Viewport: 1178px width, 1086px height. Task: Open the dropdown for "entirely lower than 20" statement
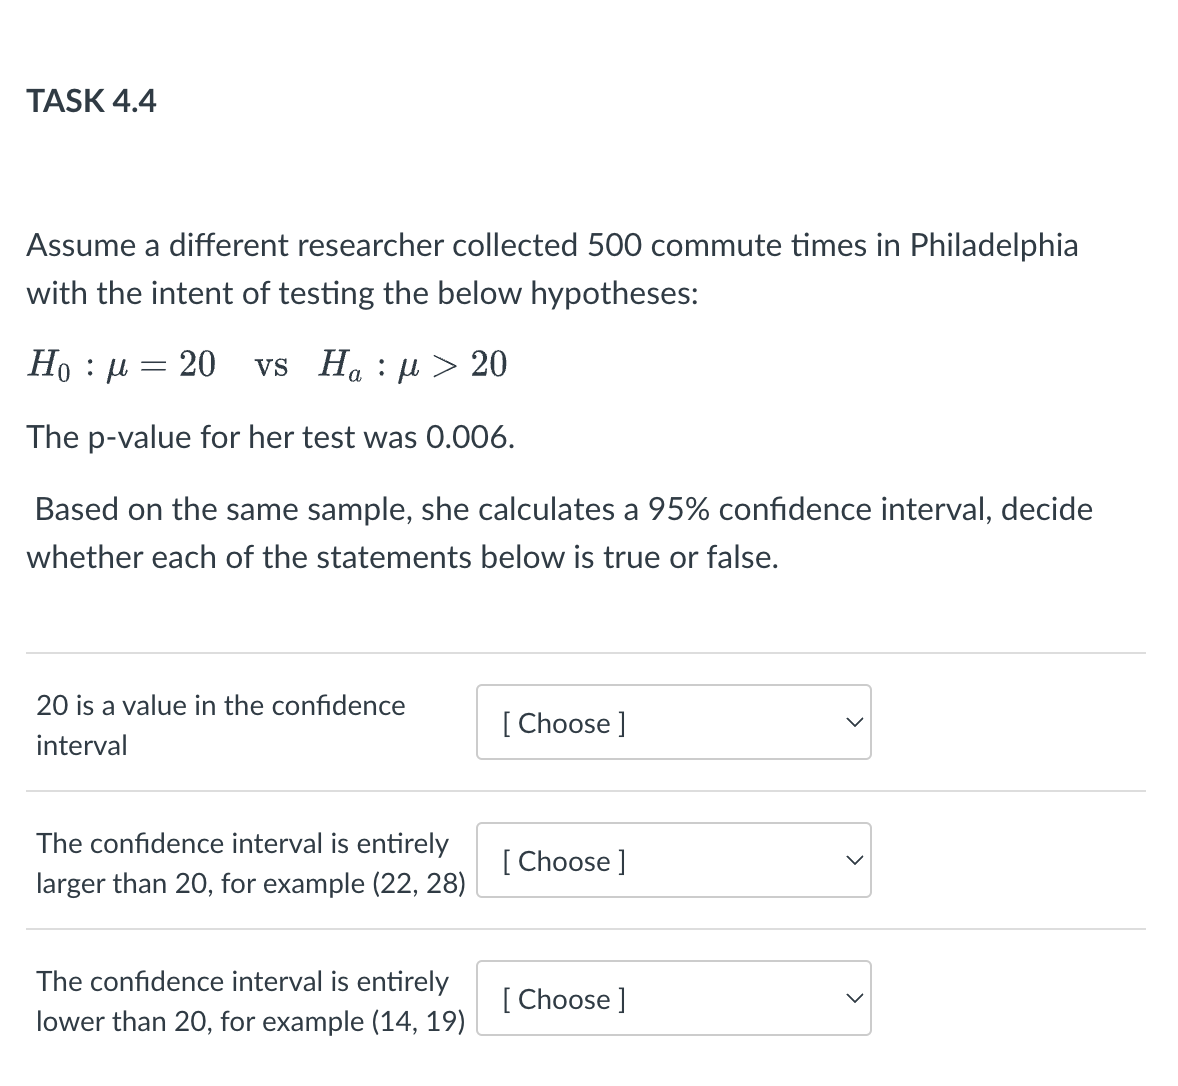673,998
